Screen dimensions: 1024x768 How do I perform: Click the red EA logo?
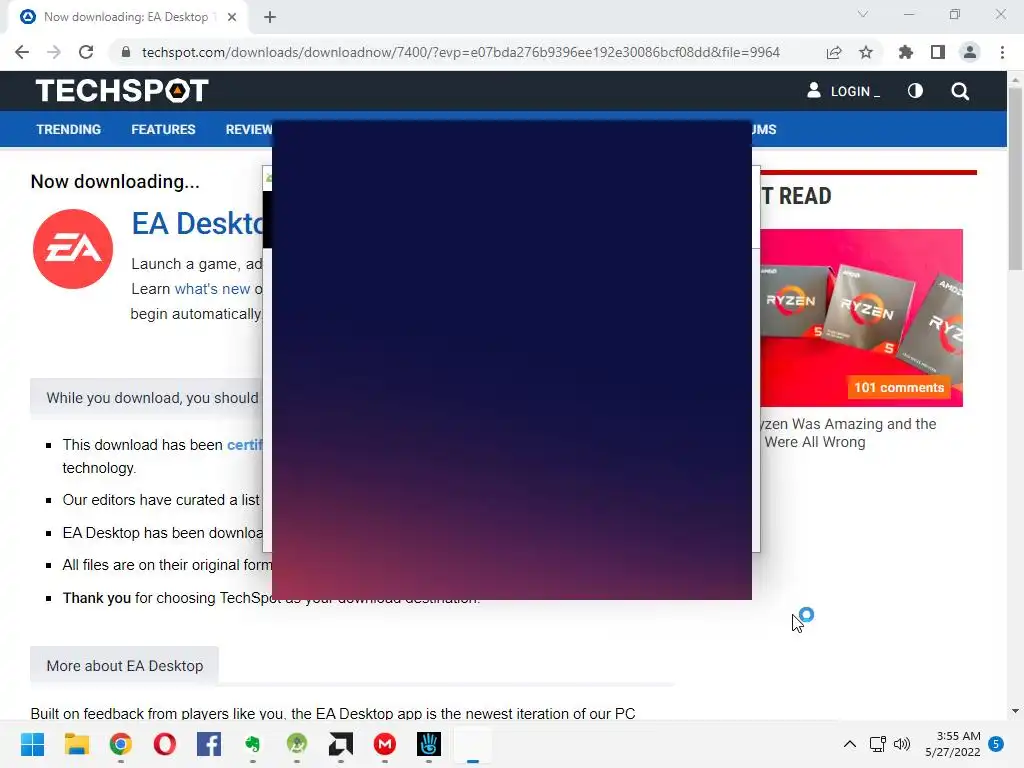[x=72, y=249]
